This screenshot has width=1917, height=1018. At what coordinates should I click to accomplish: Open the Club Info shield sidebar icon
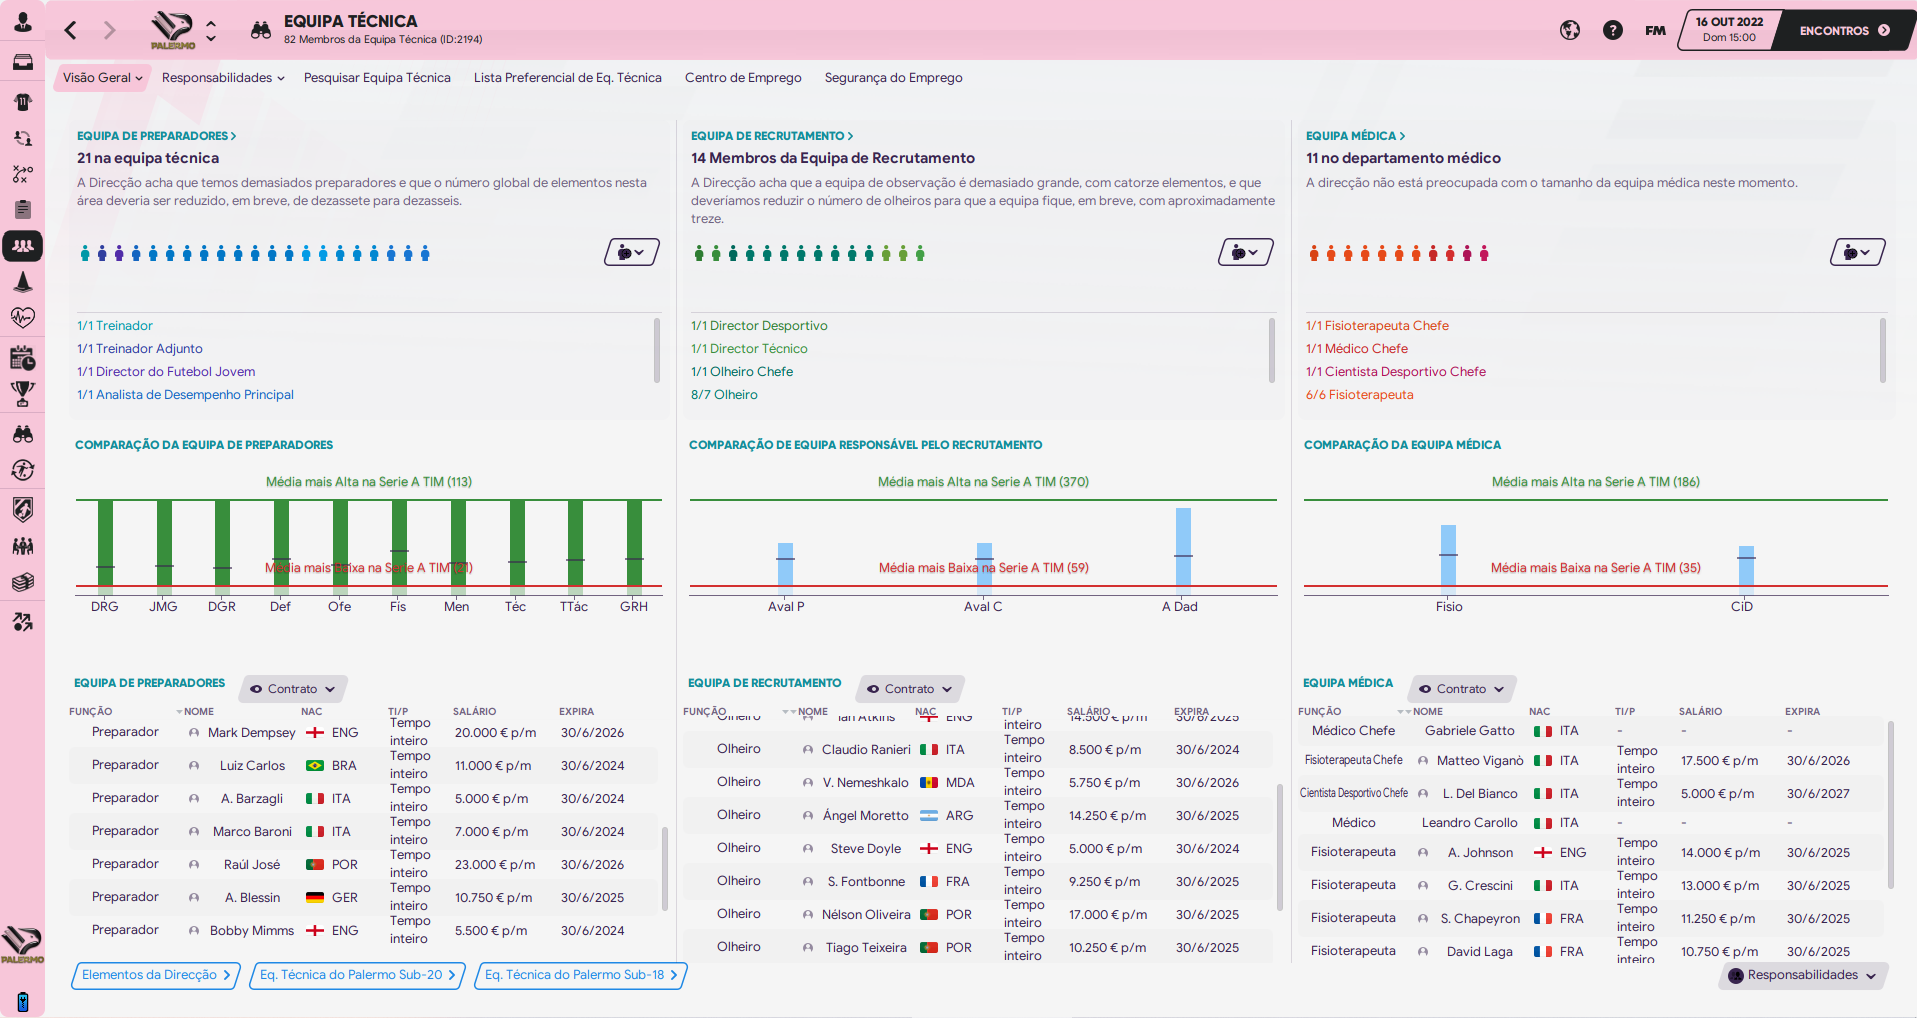(x=22, y=509)
